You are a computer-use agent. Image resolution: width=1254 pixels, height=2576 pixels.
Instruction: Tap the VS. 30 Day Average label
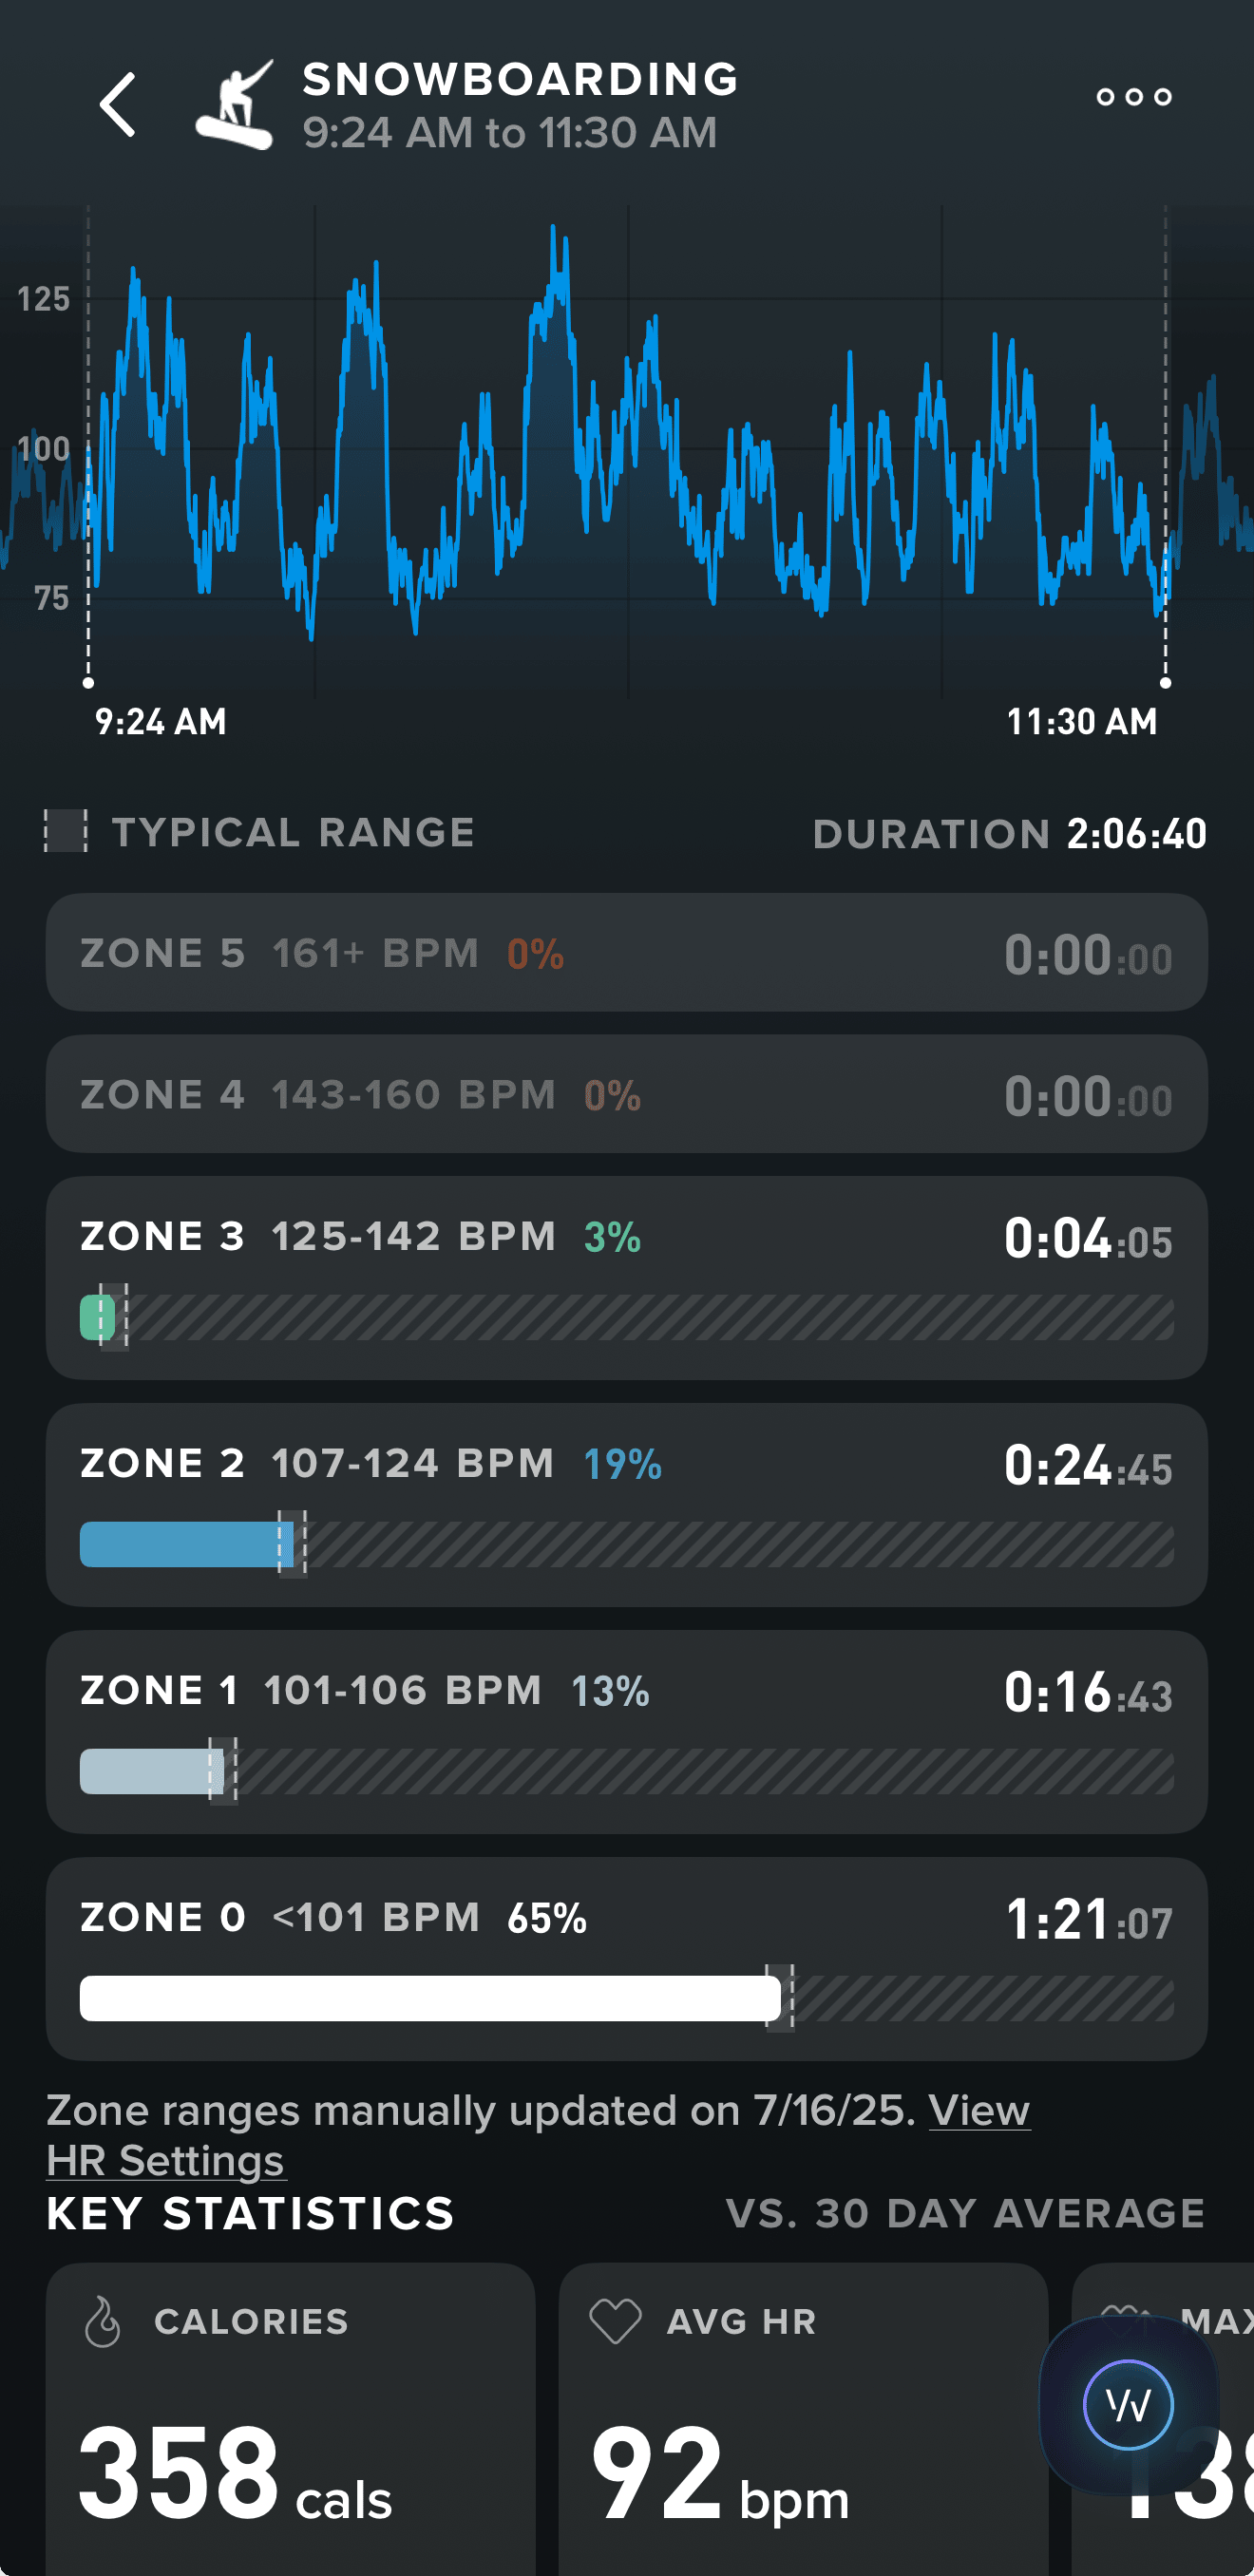(x=964, y=2214)
